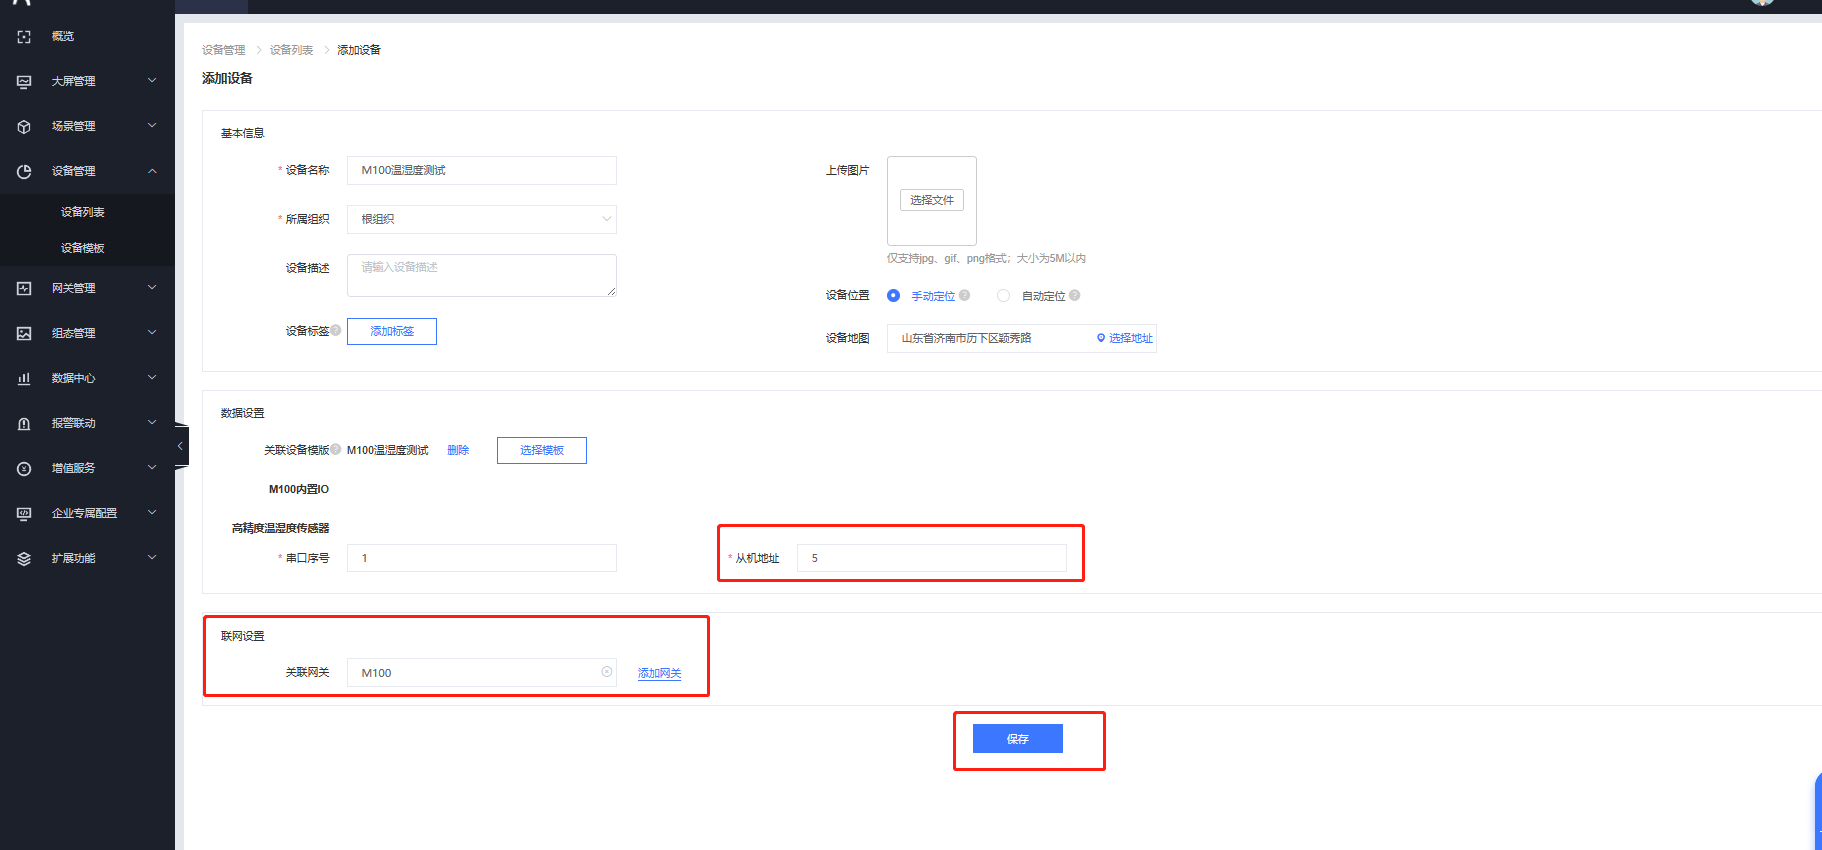This screenshot has height=850, width=1822.
Task: Click the 网关管理 gateway icon
Action: pyautogui.click(x=24, y=289)
